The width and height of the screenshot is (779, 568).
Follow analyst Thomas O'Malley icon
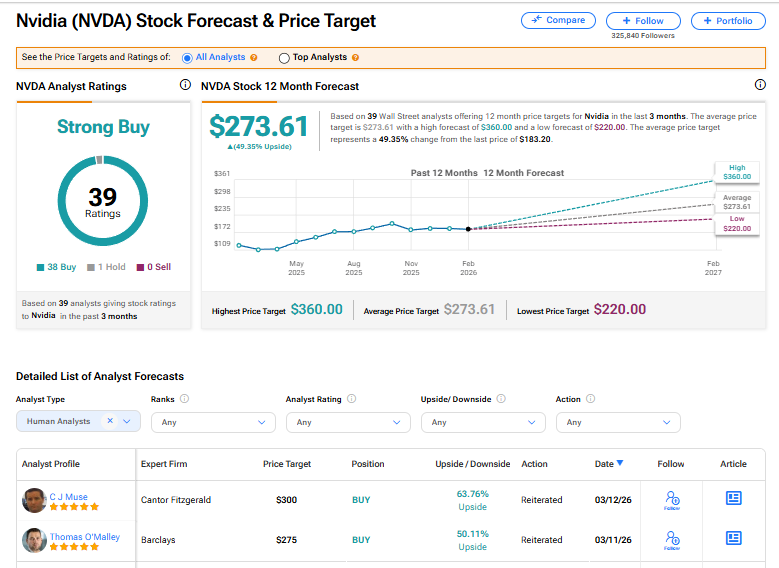(671, 540)
